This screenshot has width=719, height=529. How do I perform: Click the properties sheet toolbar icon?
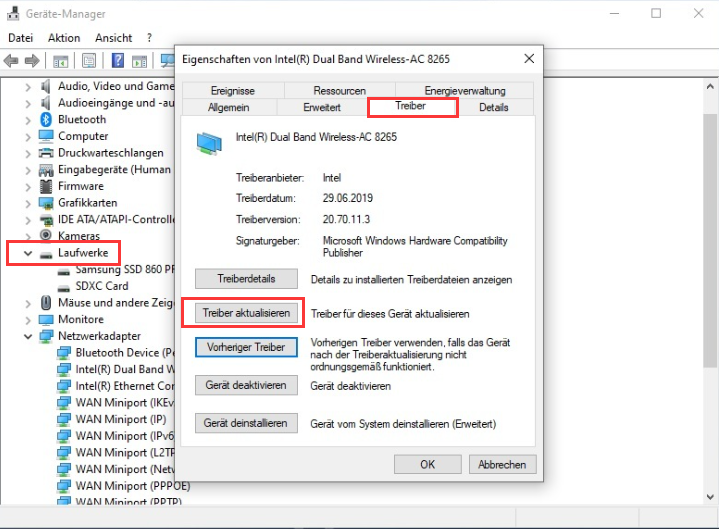[x=90, y=61]
